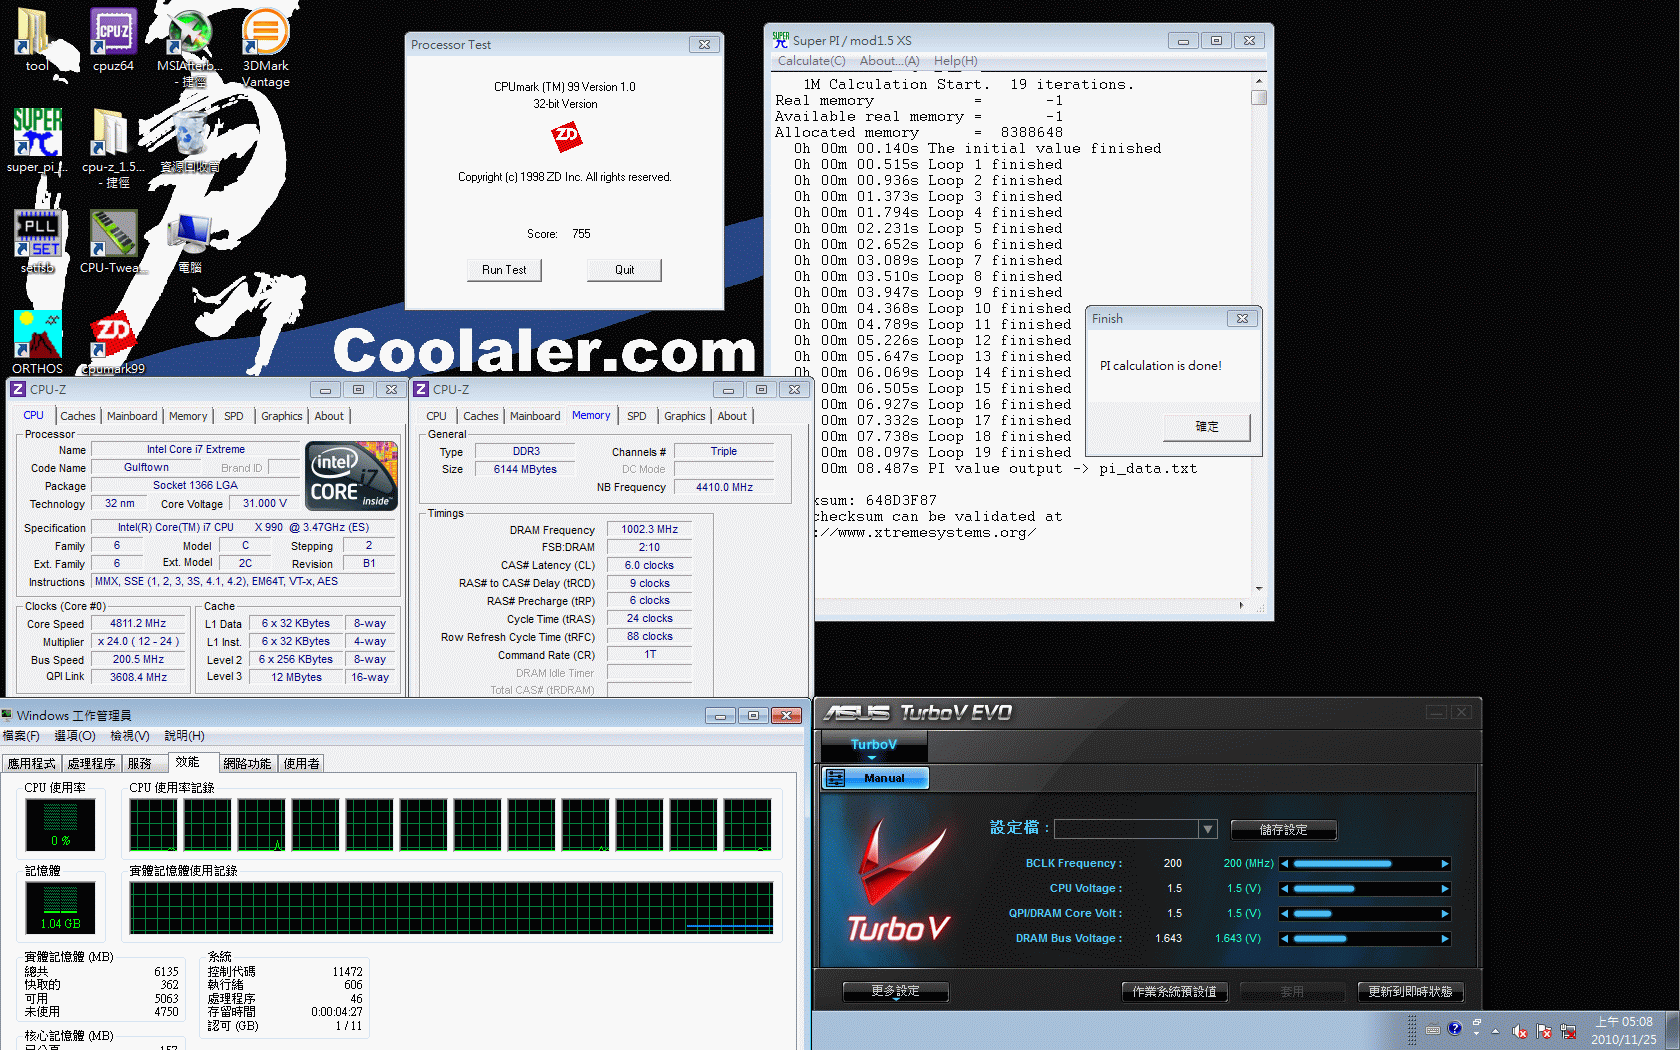This screenshot has height=1050, width=1680.
Task: Open the Memory tab in left CPU-Z window
Action: click(188, 416)
